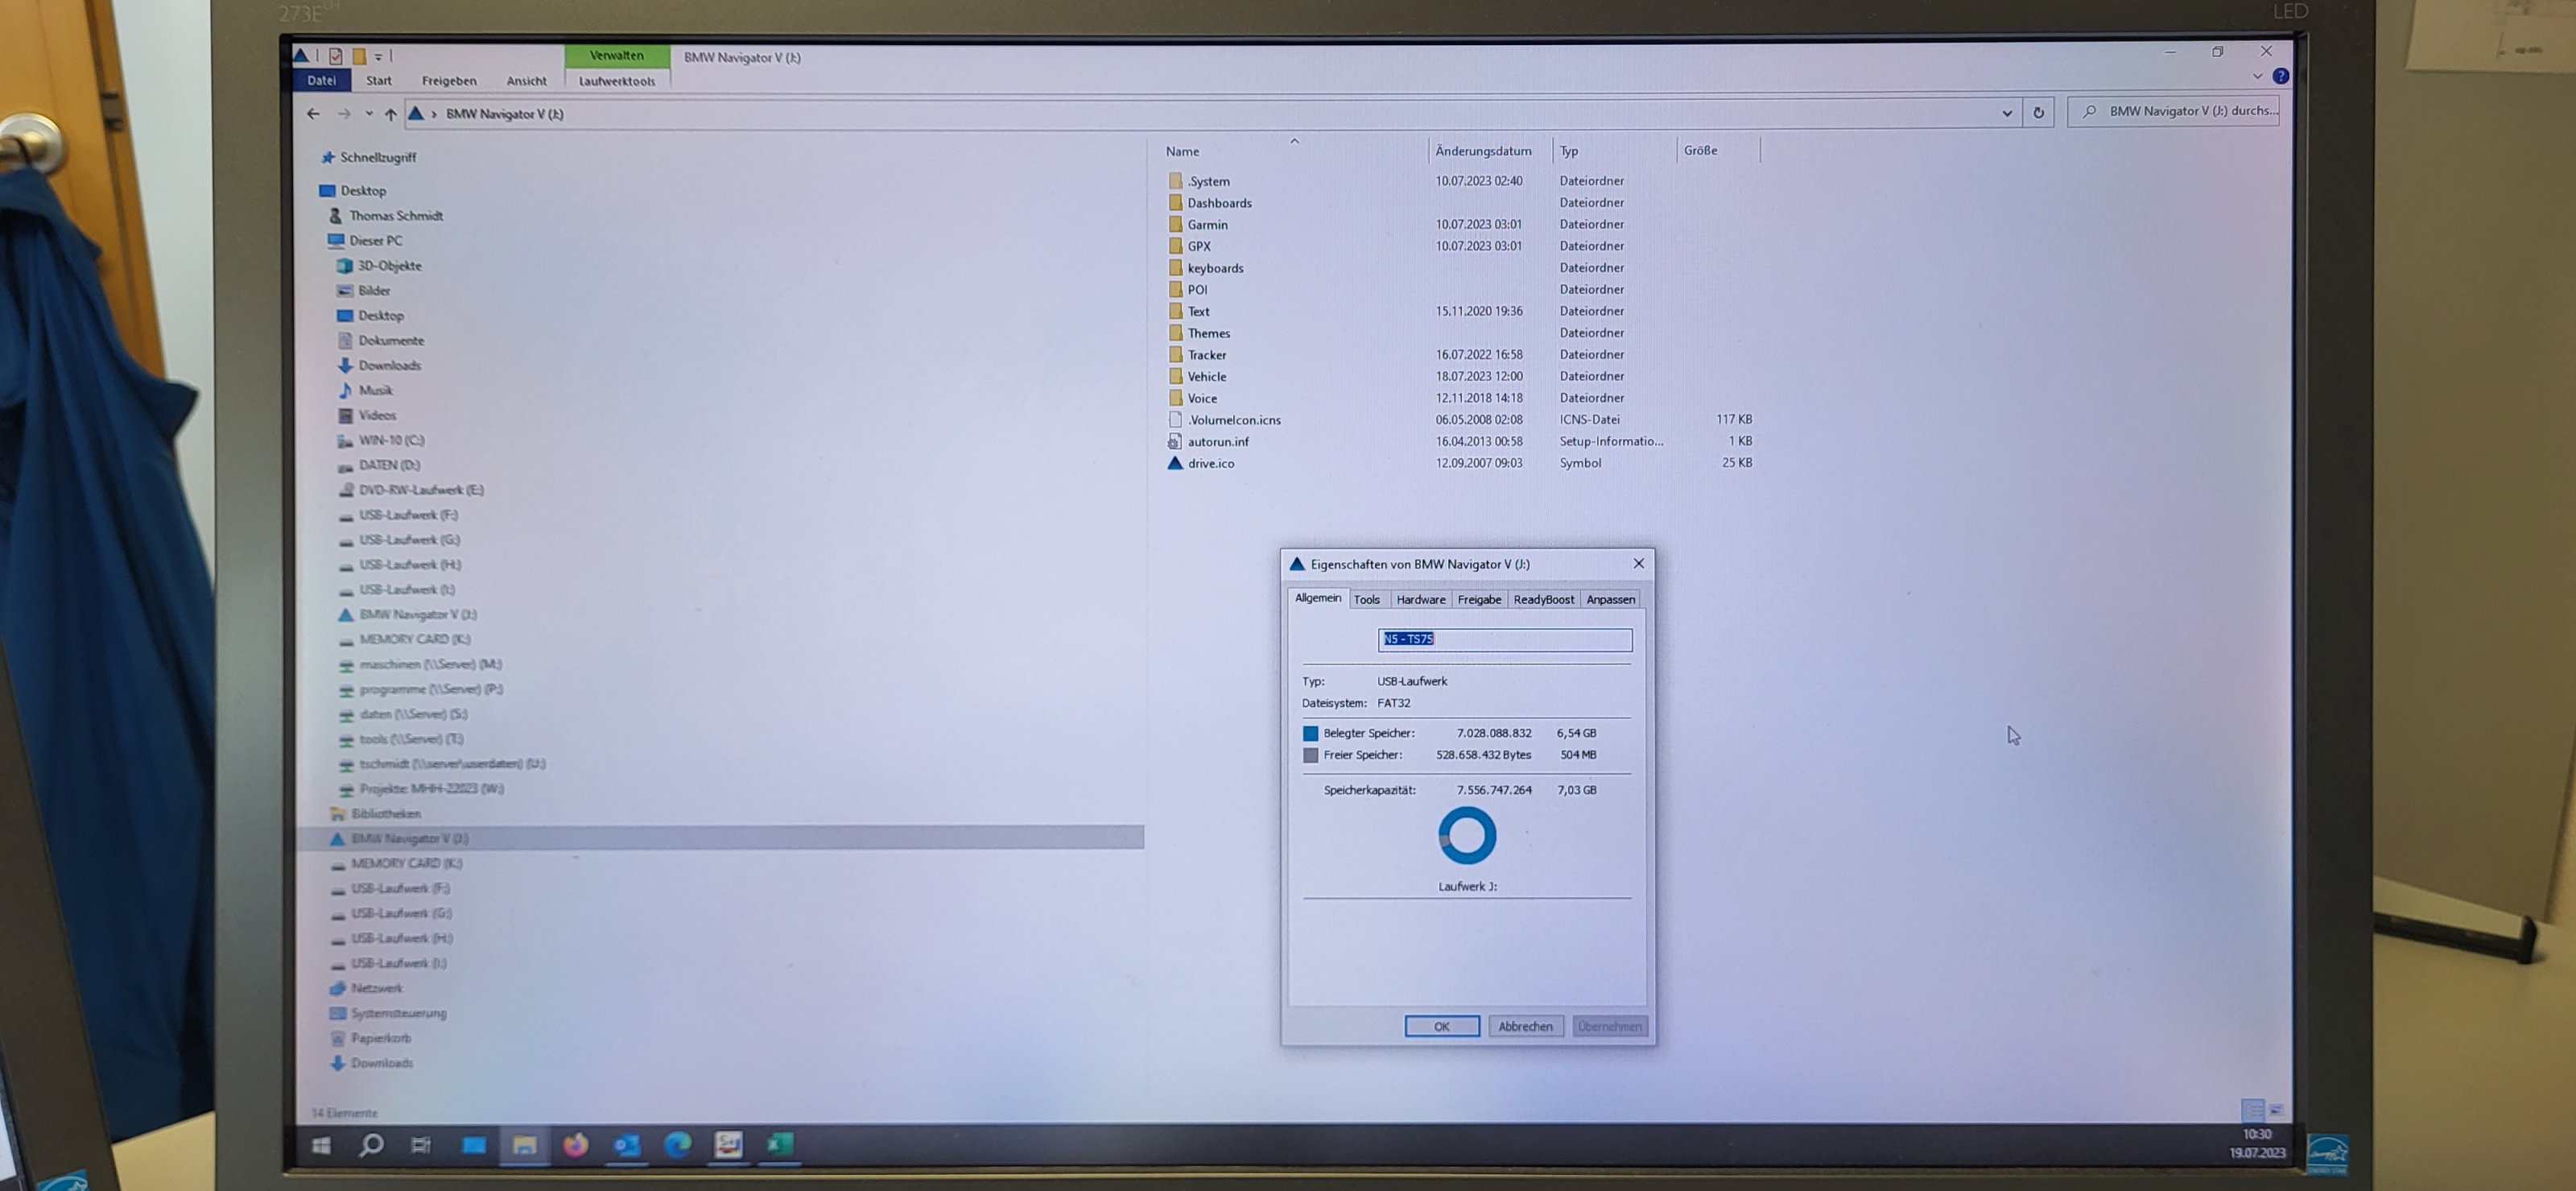Select the drive.ico file
The image size is (2576, 1191).
coord(1210,463)
